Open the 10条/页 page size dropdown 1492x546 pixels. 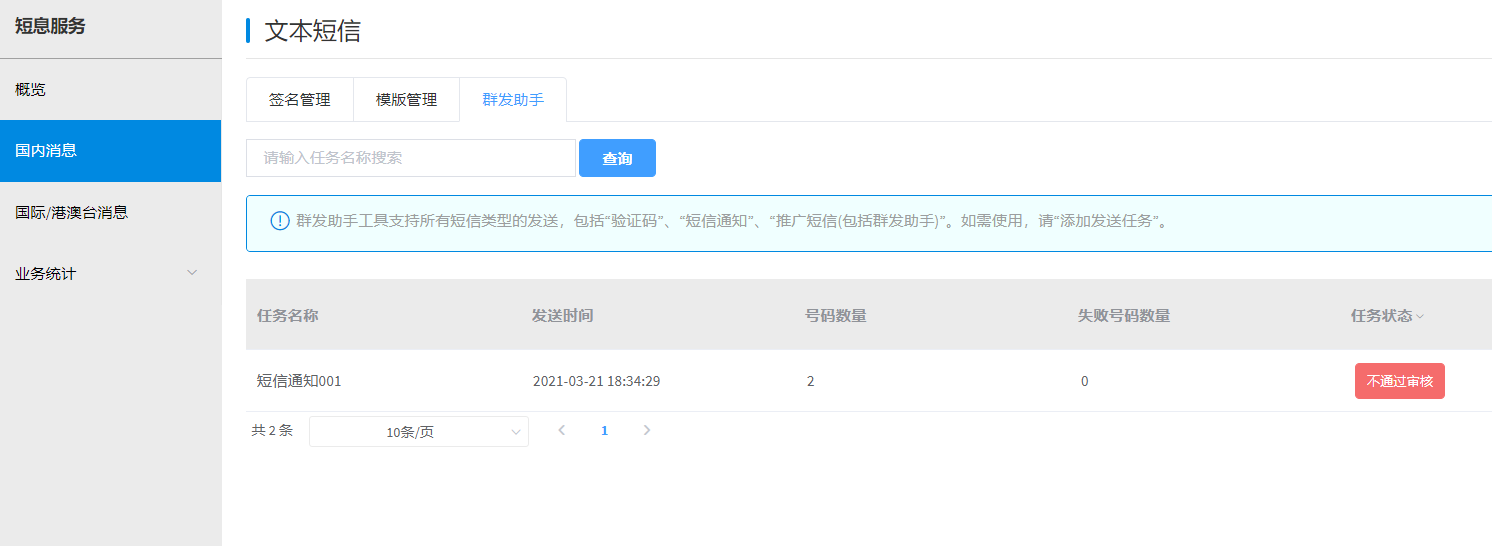pos(419,432)
